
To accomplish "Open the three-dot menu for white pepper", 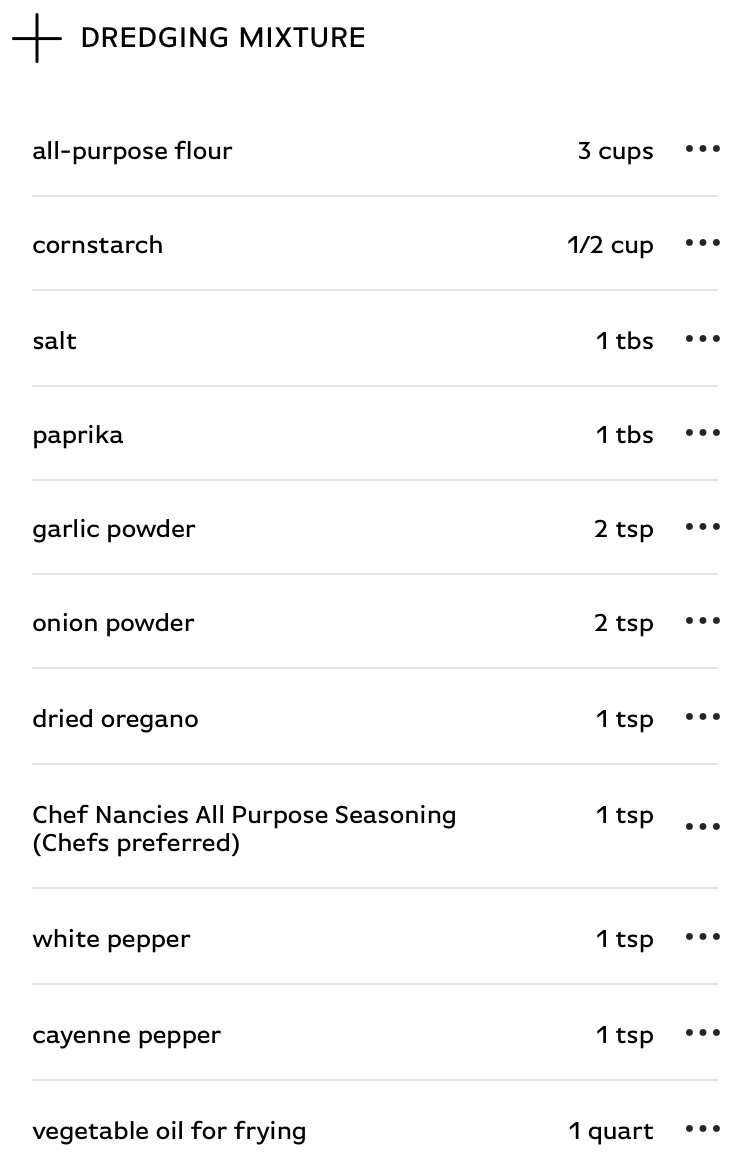I will [703, 937].
